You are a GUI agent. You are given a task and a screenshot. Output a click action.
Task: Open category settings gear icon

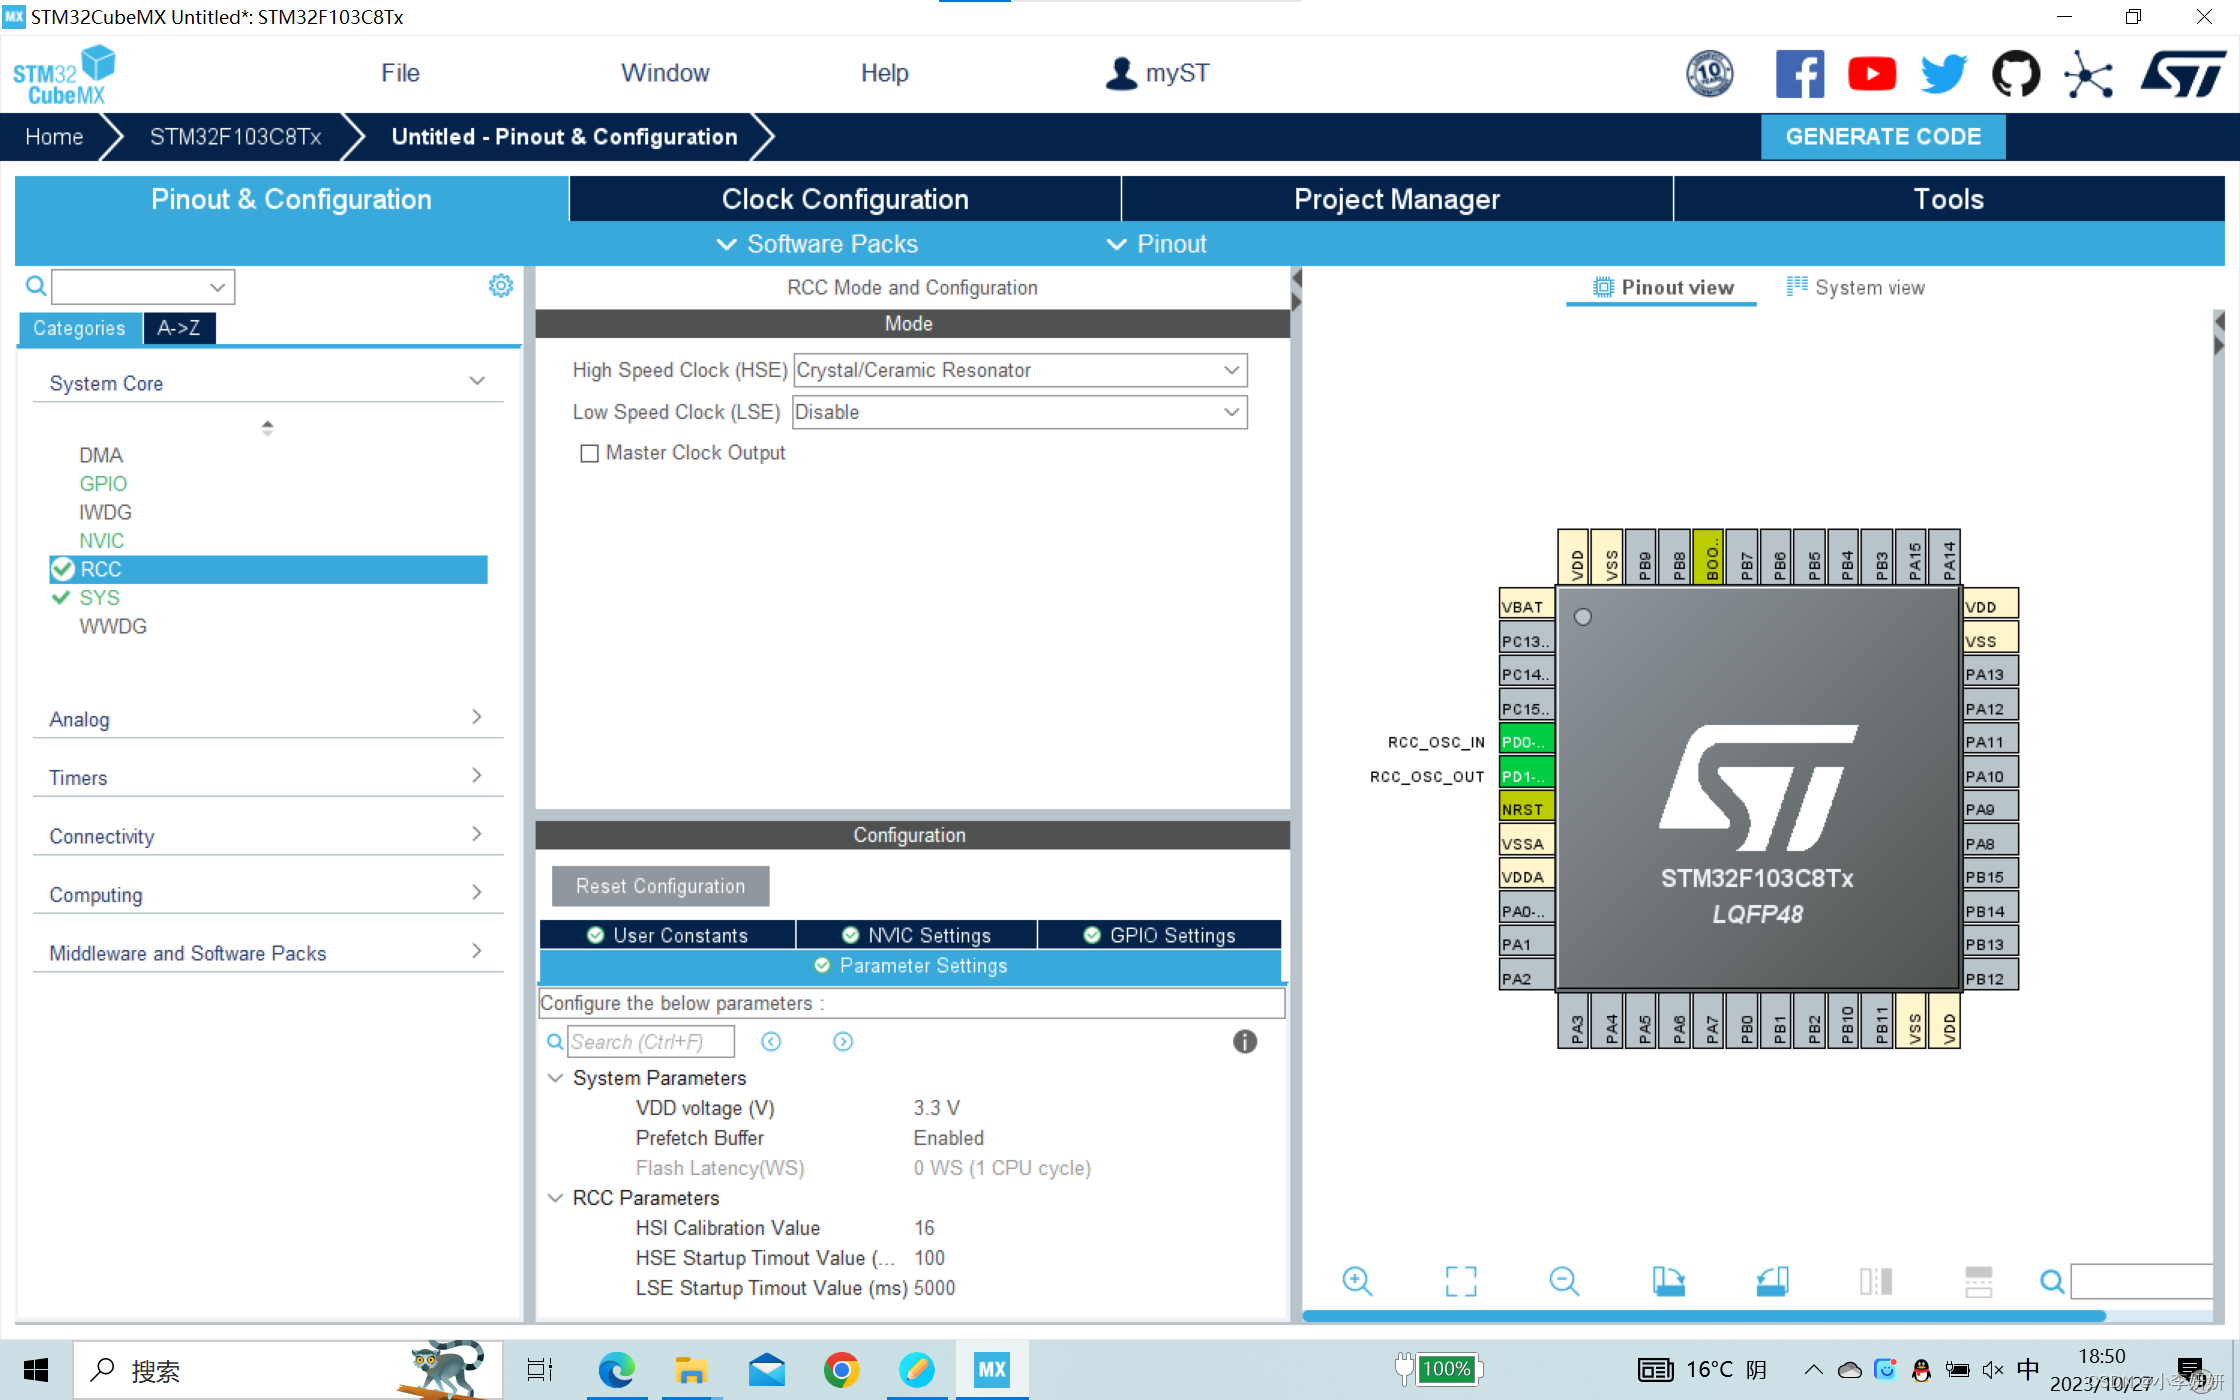(500, 286)
